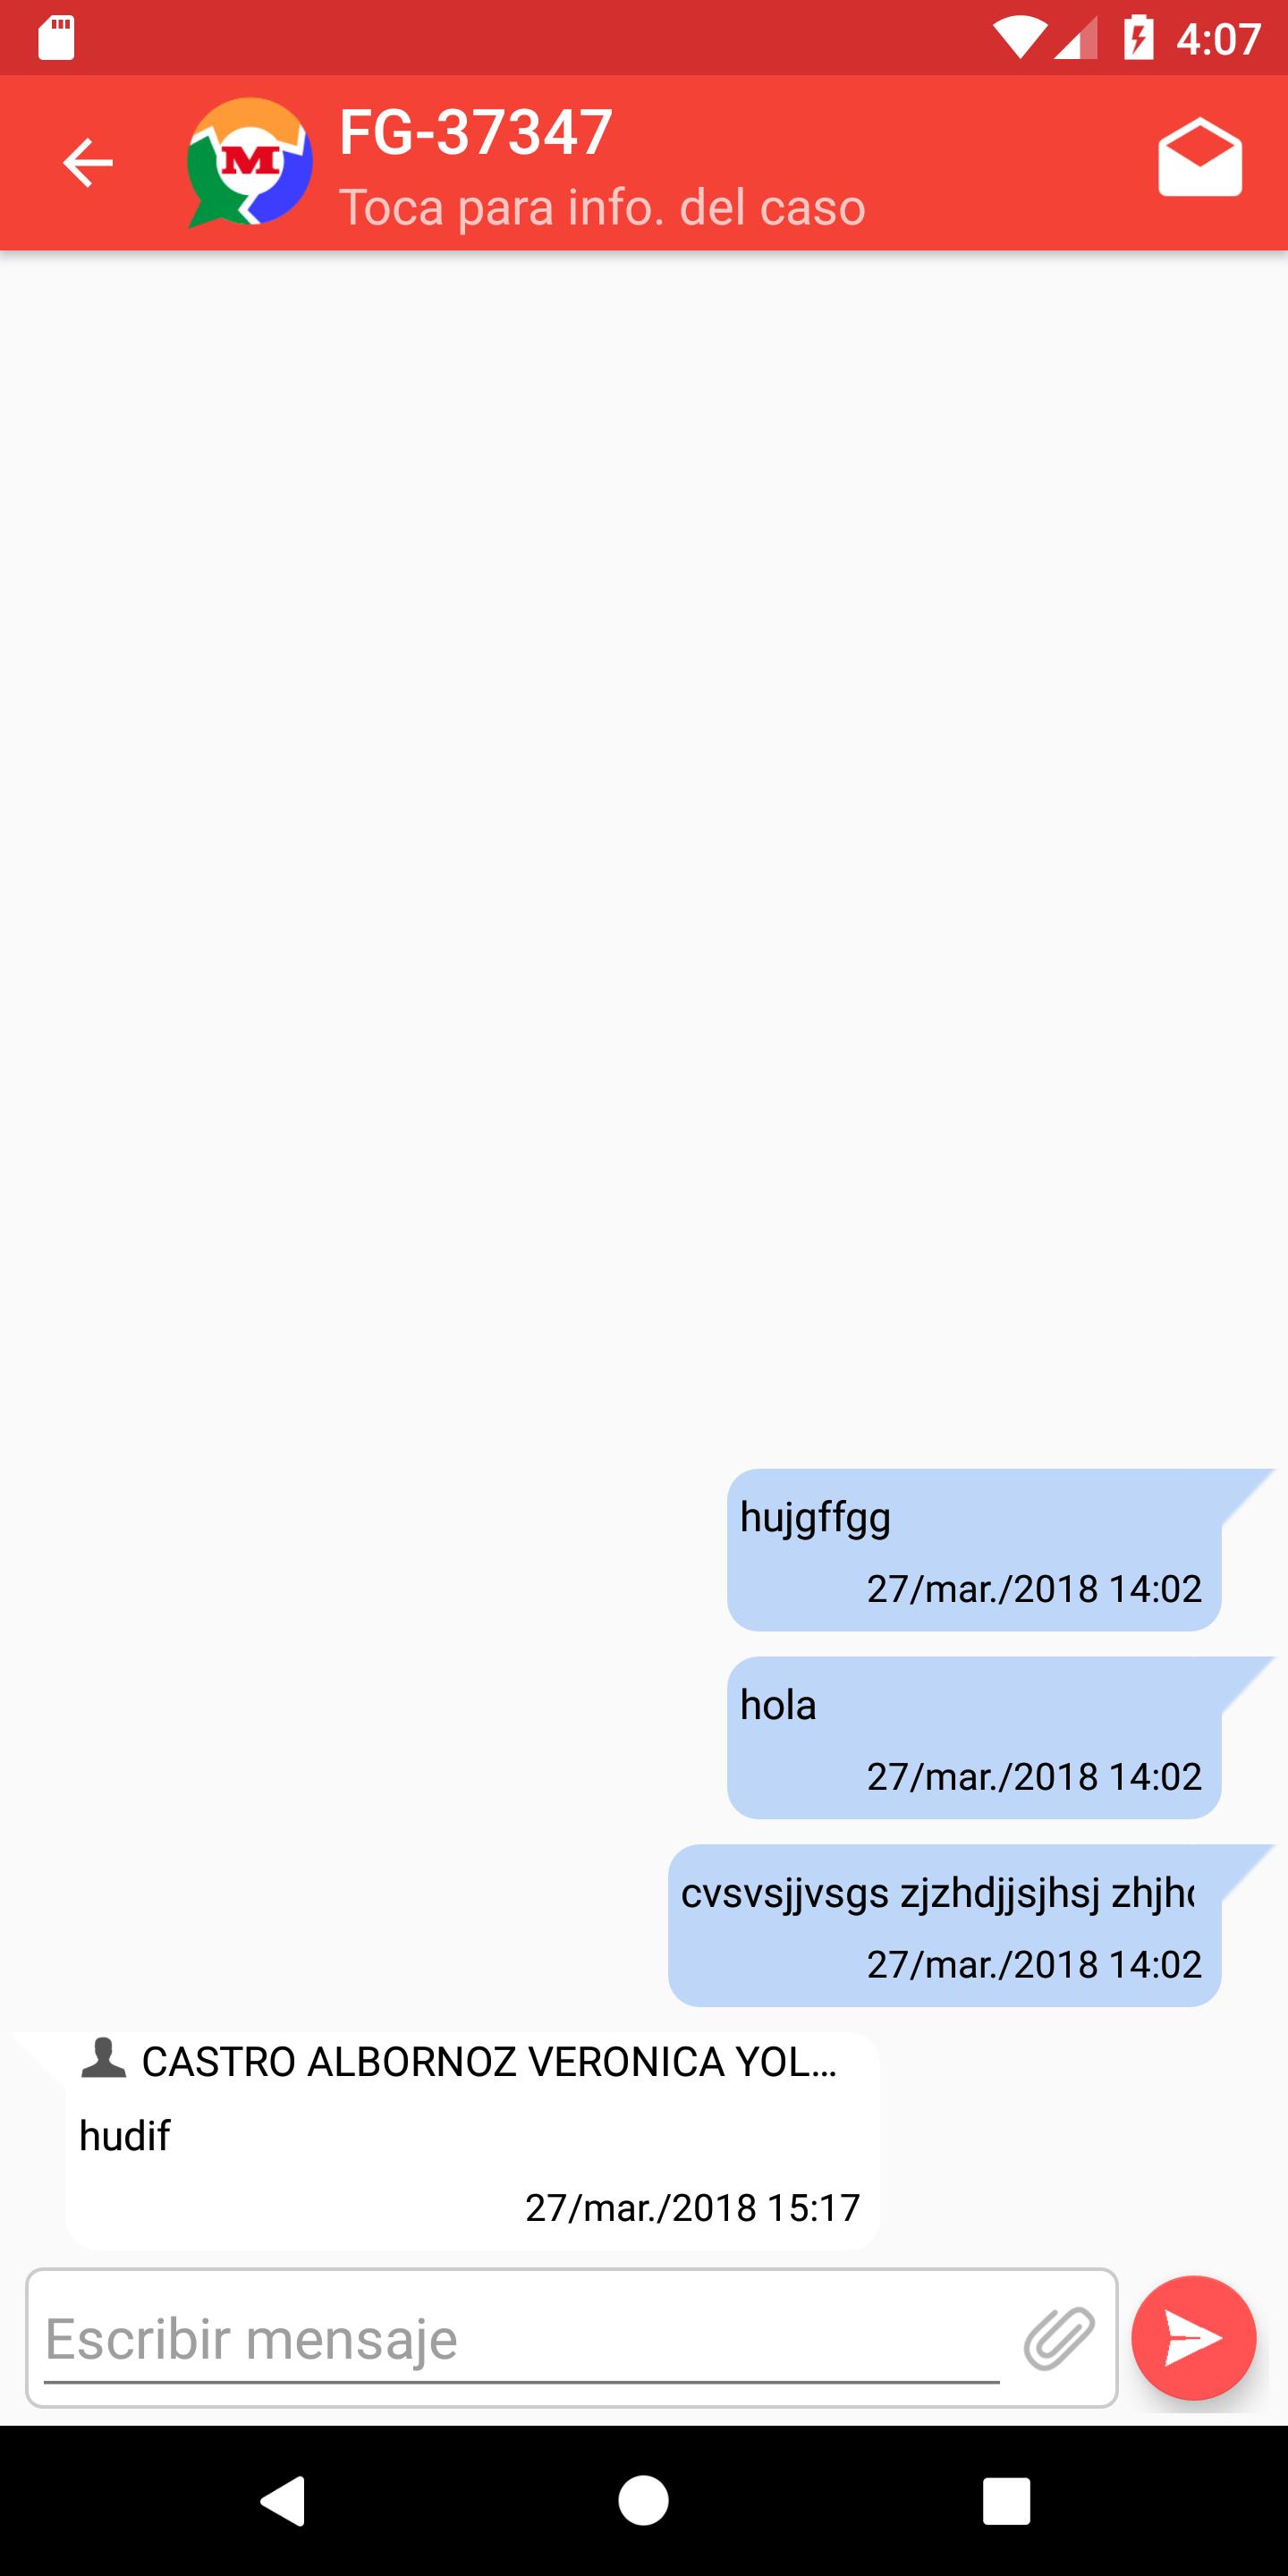The width and height of the screenshot is (1288, 2576).
Task: Select the 'hujgffgg' message bubble
Action: 974,1549
